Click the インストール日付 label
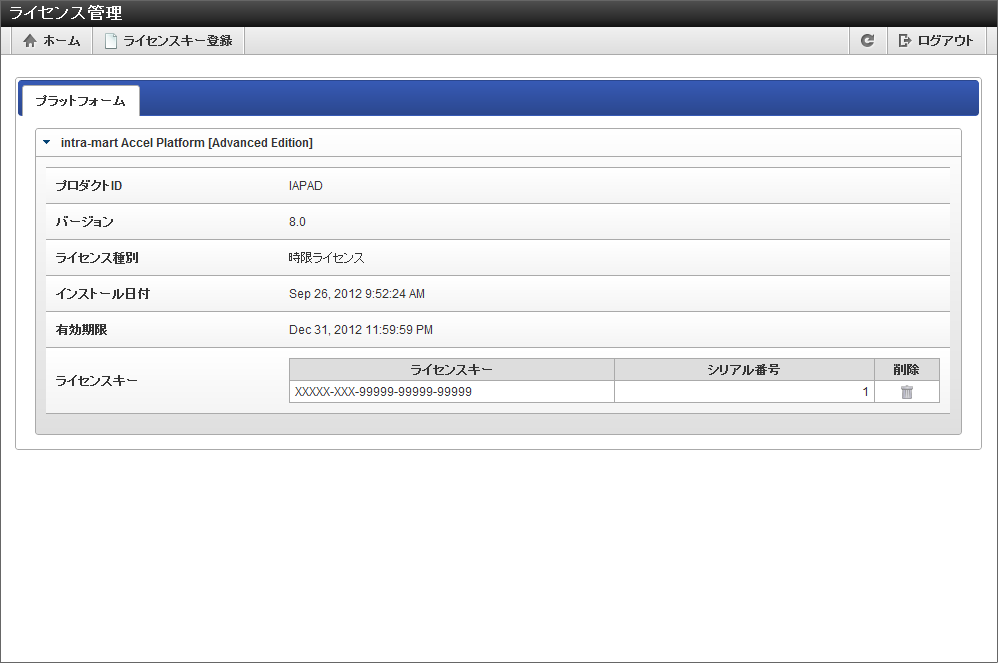Viewport: 998px width, 663px height. pos(102,294)
